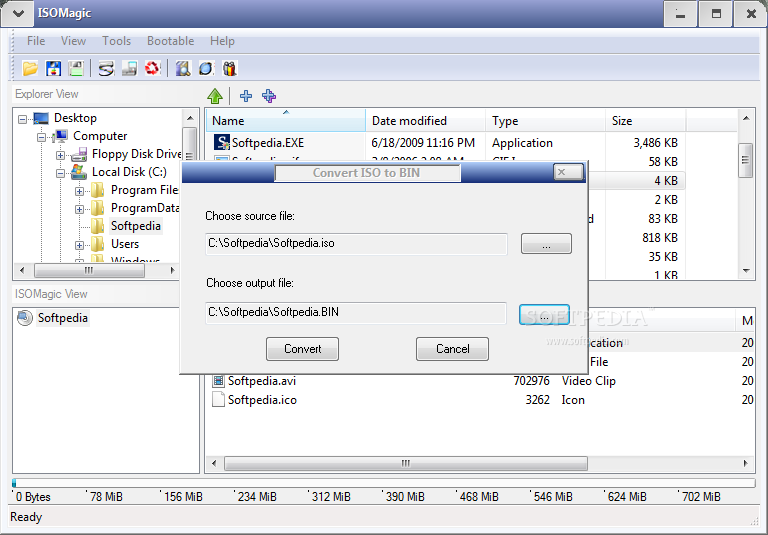
Task: Select the Softpedia.EXE application icon
Action: pyautogui.click(x=221, y=143)
